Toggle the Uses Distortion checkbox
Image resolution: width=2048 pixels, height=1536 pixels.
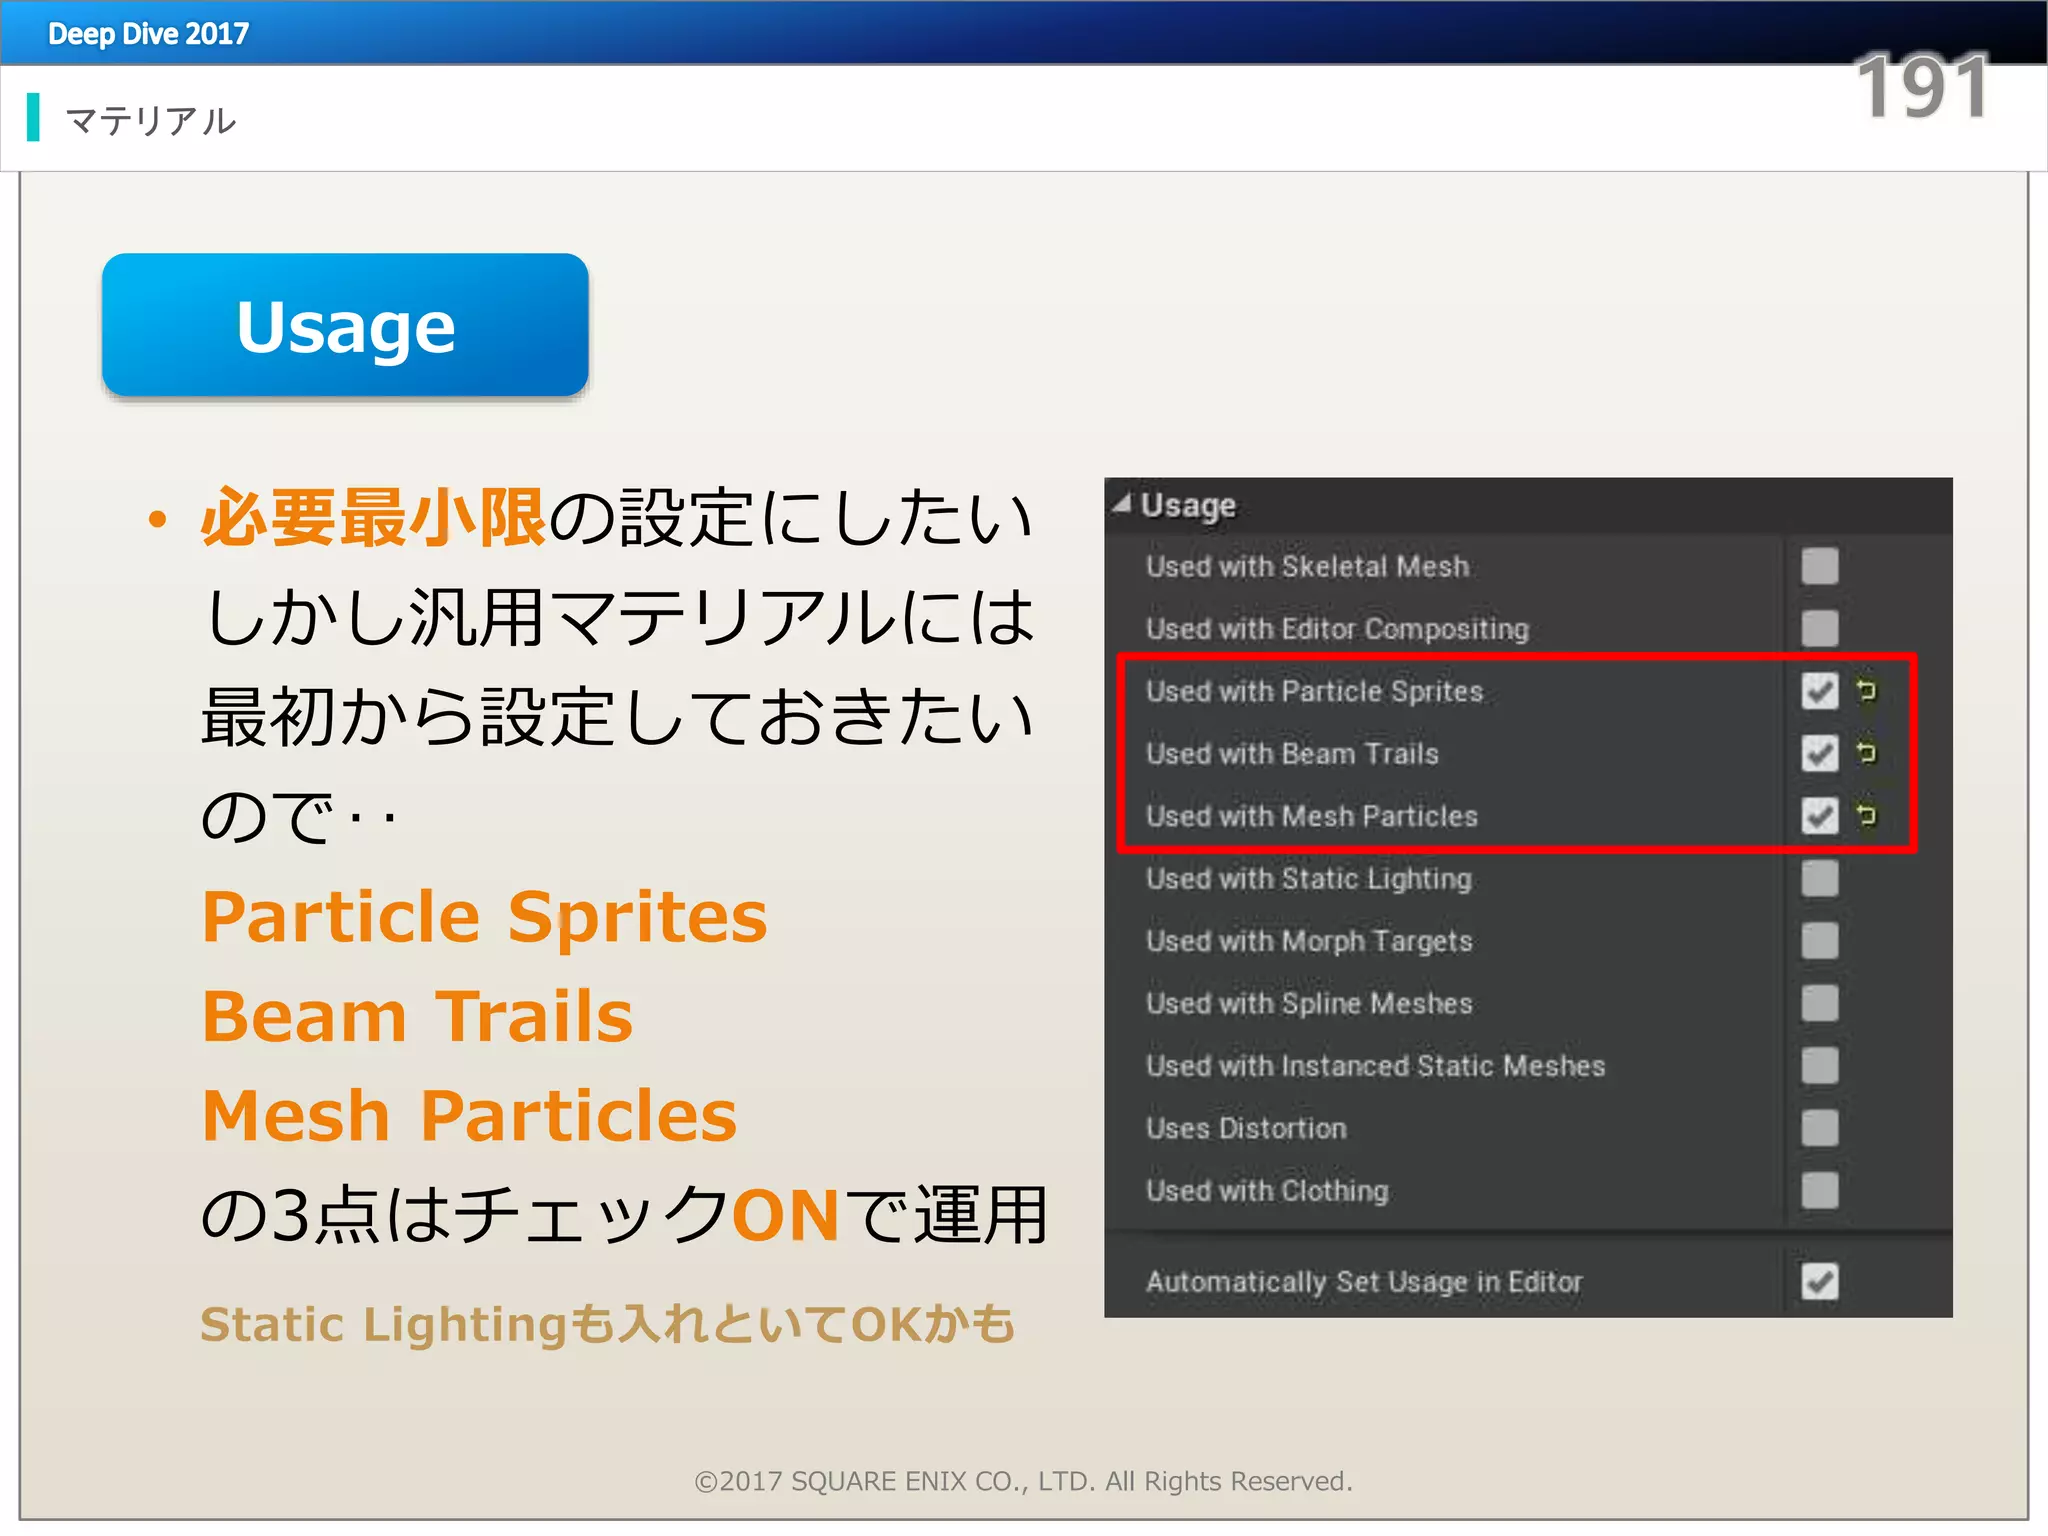point(1819,1128)
